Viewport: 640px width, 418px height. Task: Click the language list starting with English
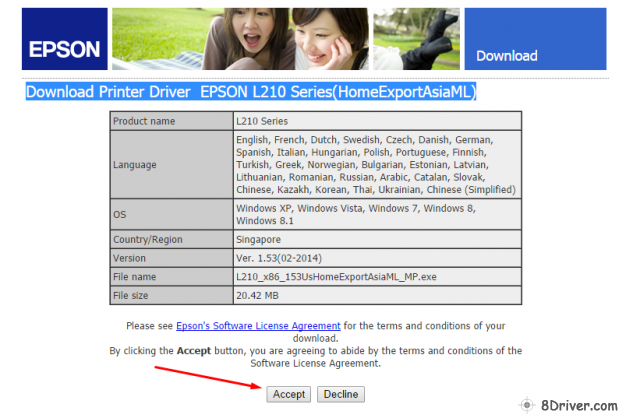378,165
